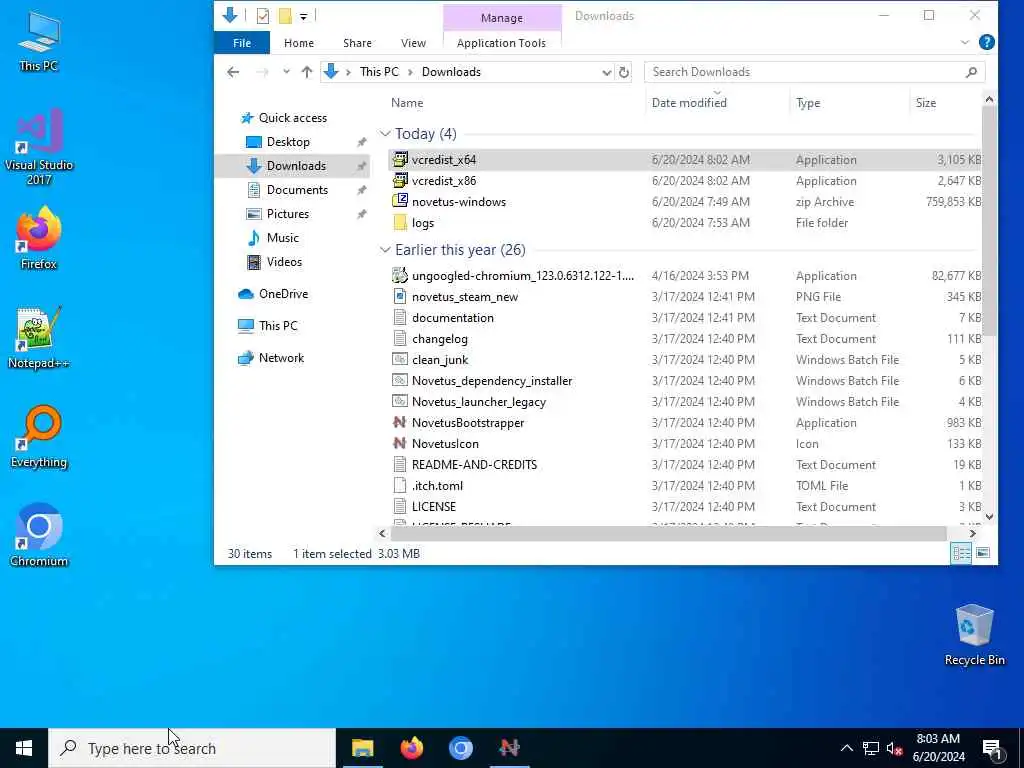Sort by the Name column header
Image resolution: width=1024 pixels, height=768 pixels.
click(x=407, y=103)
